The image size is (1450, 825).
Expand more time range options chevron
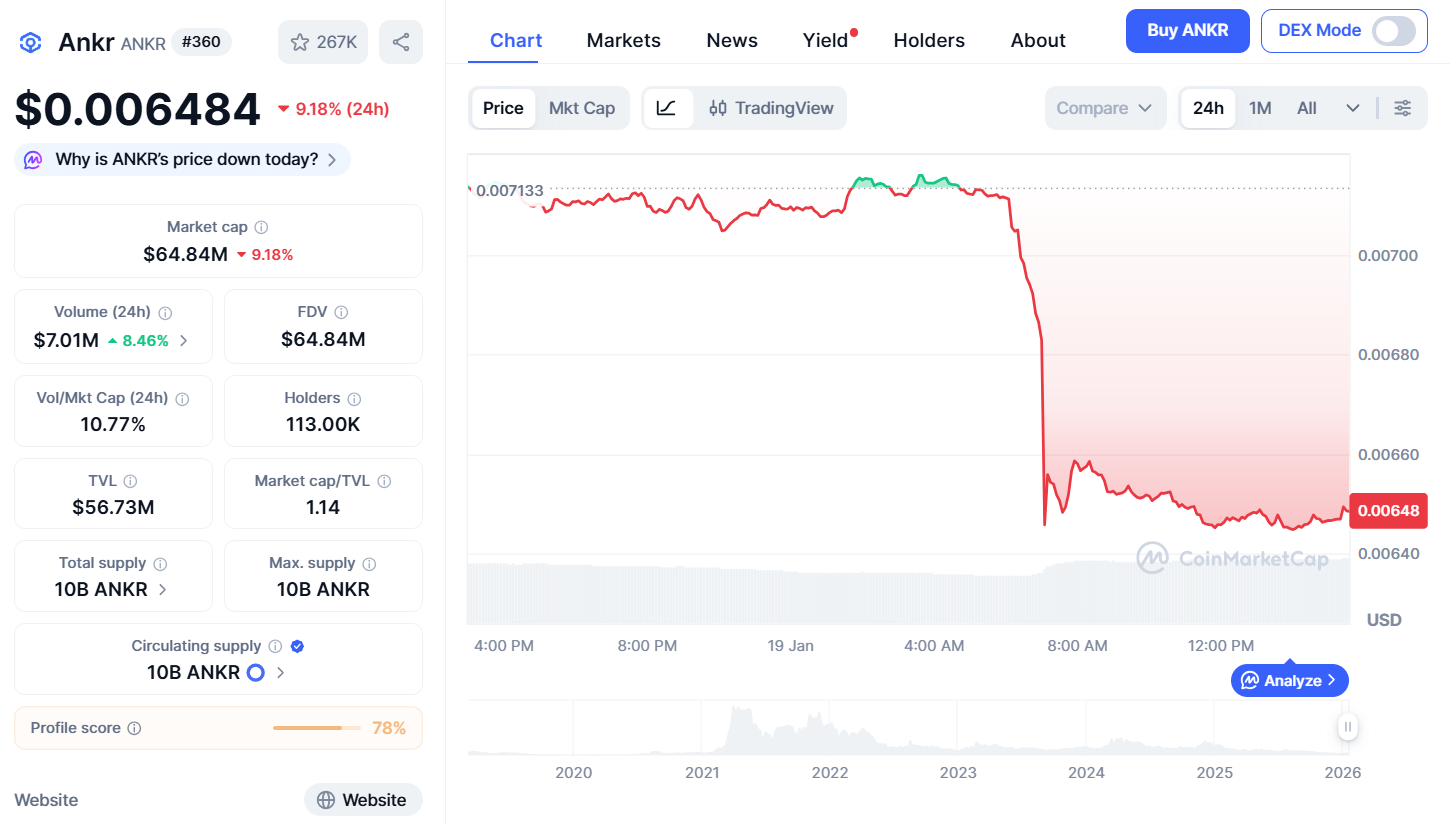(x=1353, y=108)
